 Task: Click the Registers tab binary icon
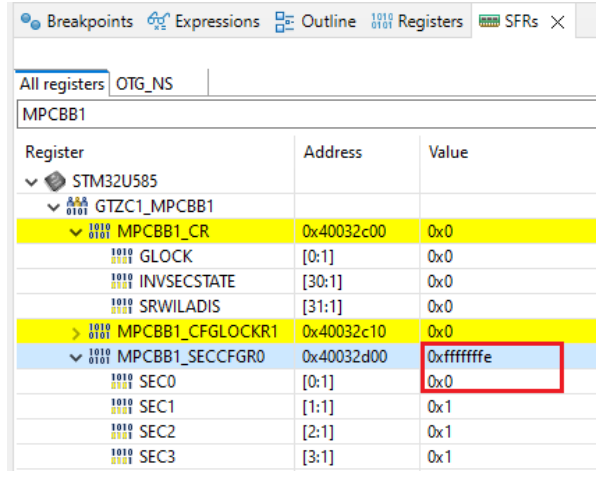click(x=381, y=21)
